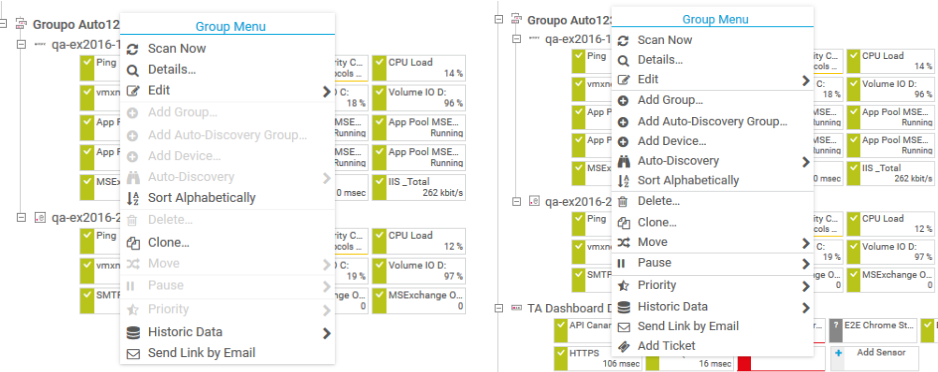Select Add Auto-Discovery Group in right menu
938x372 pixels.
point(712,122)
